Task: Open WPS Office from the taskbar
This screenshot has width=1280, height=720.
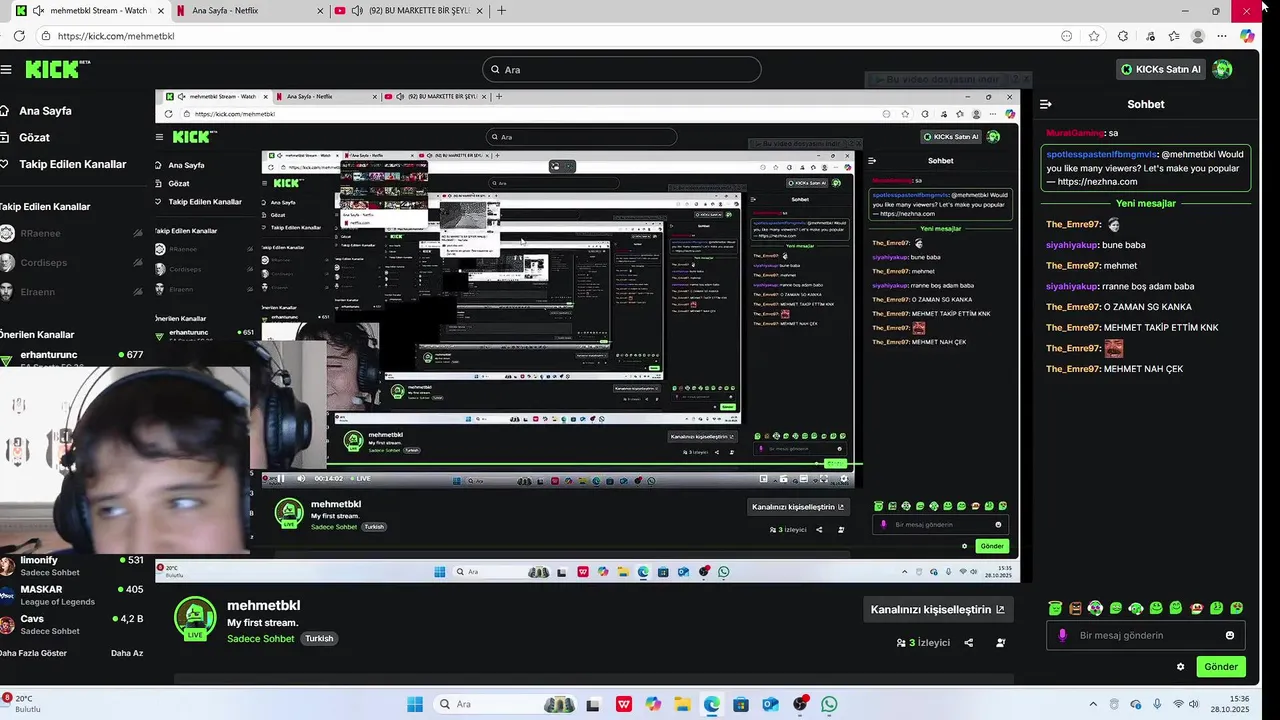Action: [624, 704]
